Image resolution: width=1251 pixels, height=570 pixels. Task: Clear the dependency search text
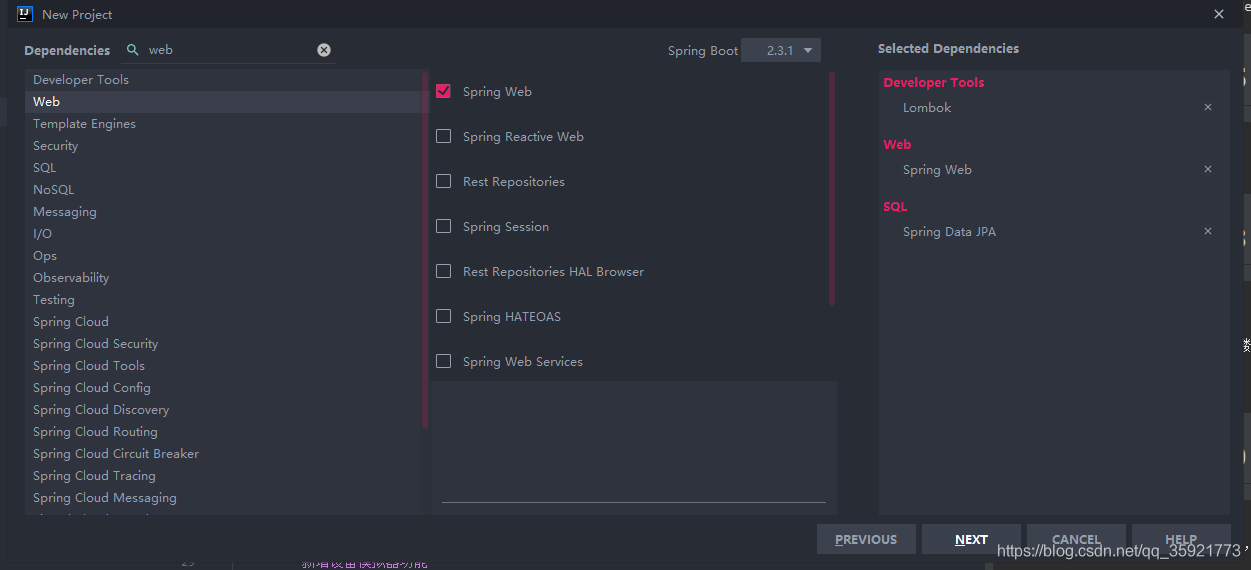pyautogui.click(x=324, y=50)
